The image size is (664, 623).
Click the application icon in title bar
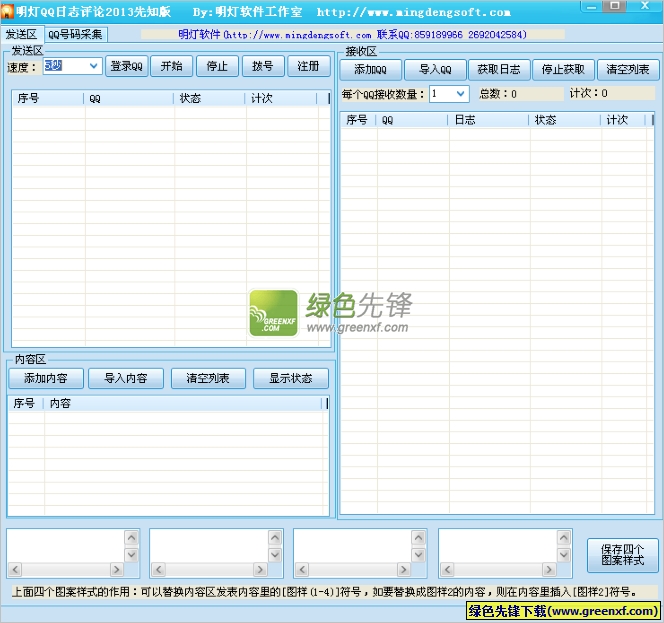click(x=8, y=11)
